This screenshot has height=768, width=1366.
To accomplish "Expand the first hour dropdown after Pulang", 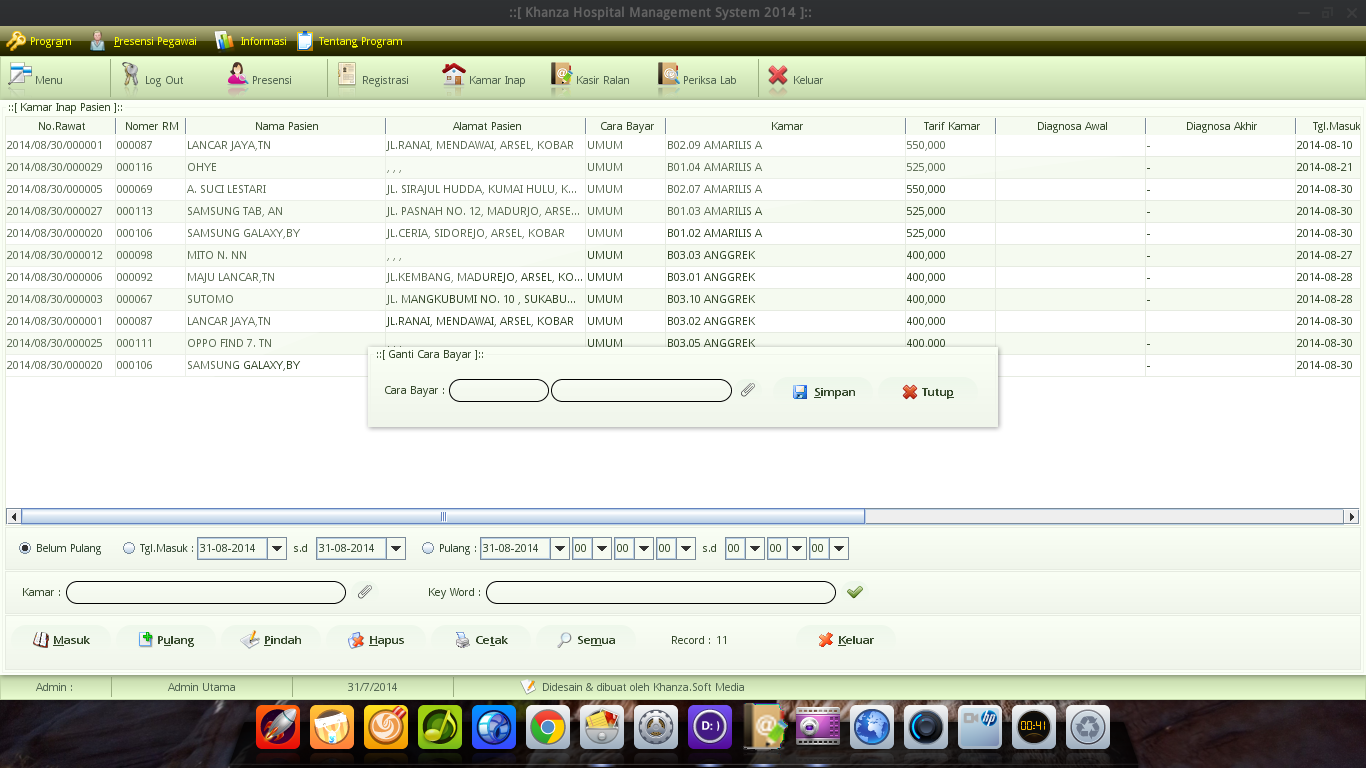I will [603, 548].
